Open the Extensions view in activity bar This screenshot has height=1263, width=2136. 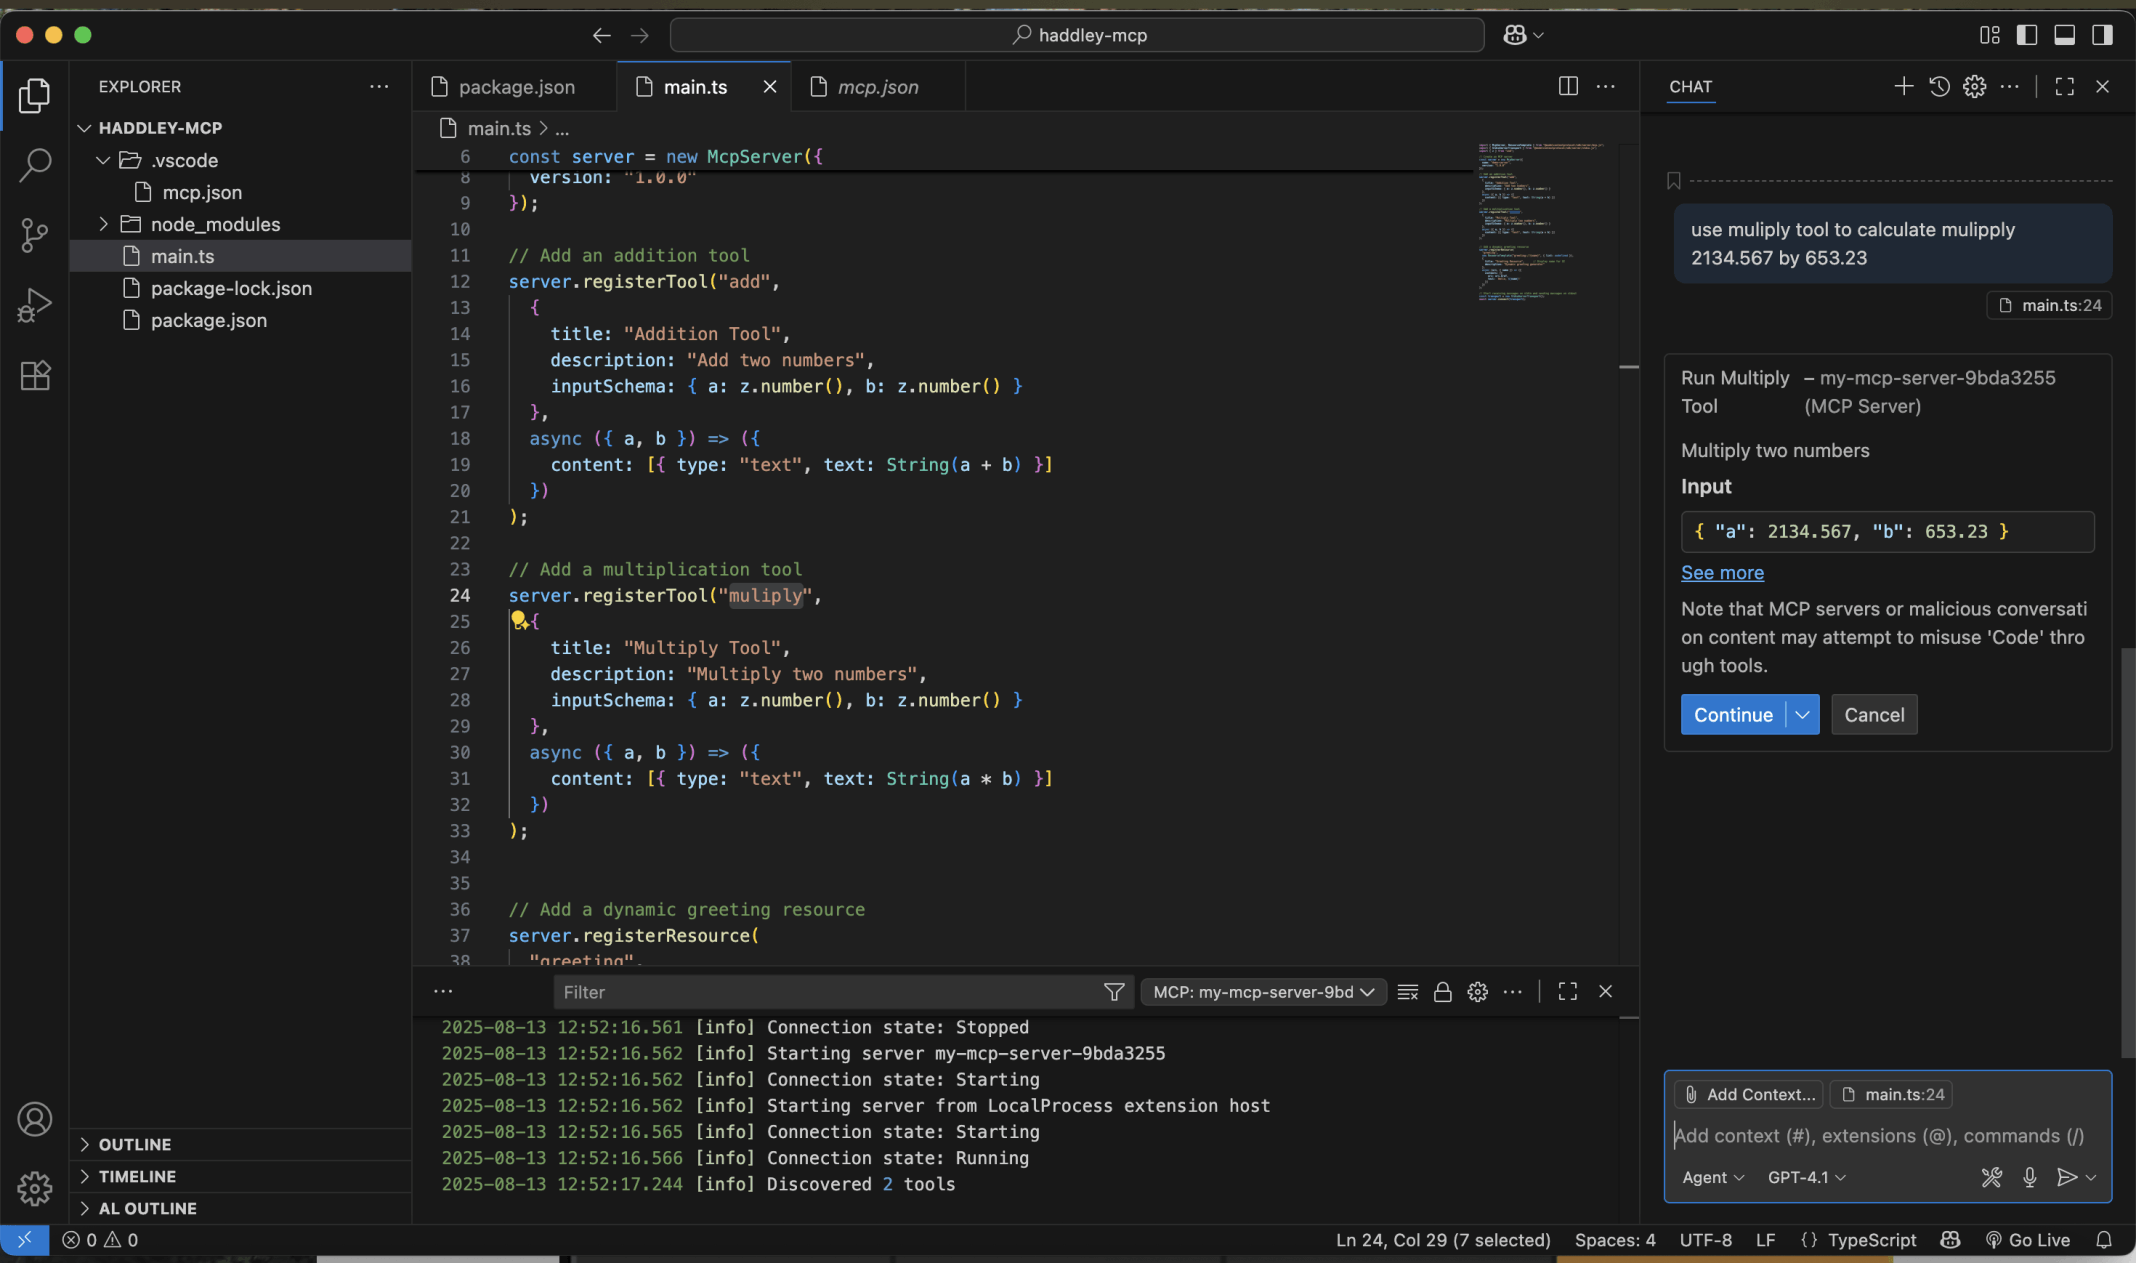tap(34, 376)
